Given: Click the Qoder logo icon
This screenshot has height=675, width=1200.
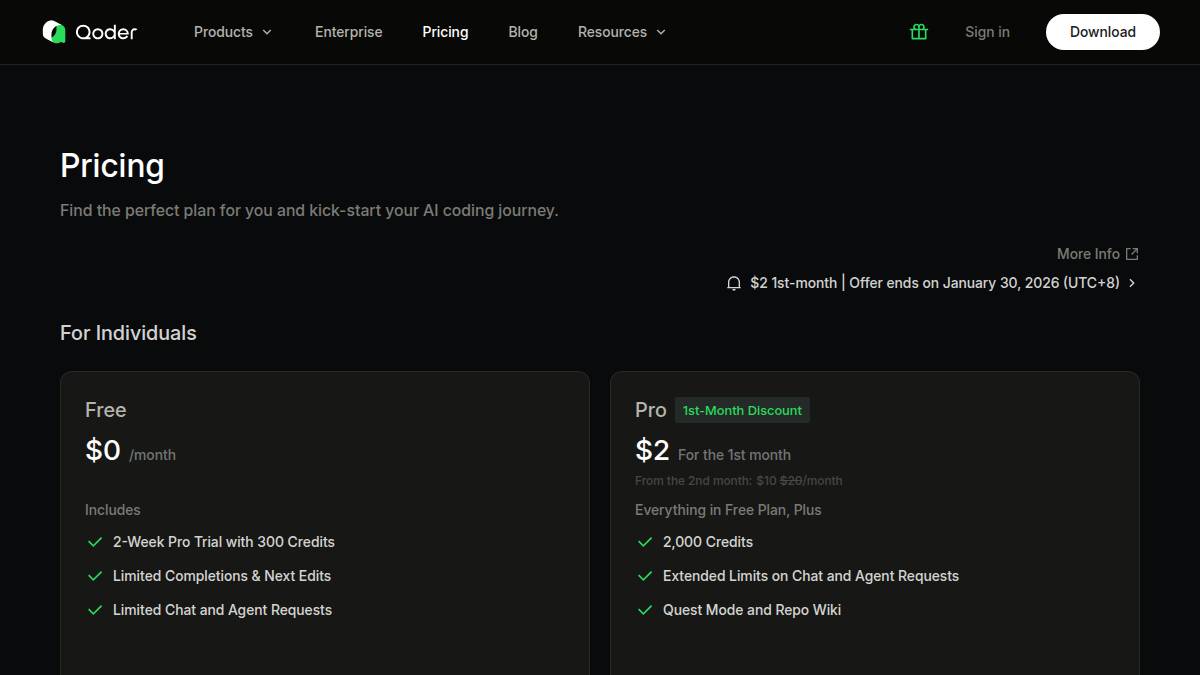Looking at the screenshot, I should [x=54, y=32].
